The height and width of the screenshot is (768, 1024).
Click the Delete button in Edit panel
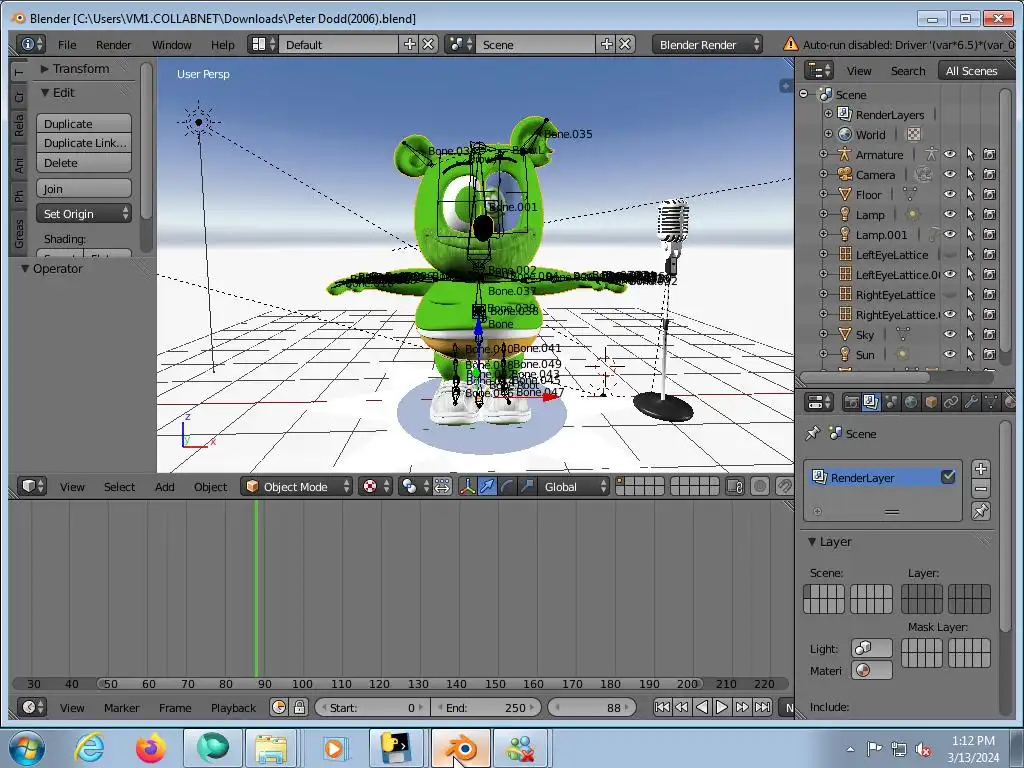click(84, 163)
